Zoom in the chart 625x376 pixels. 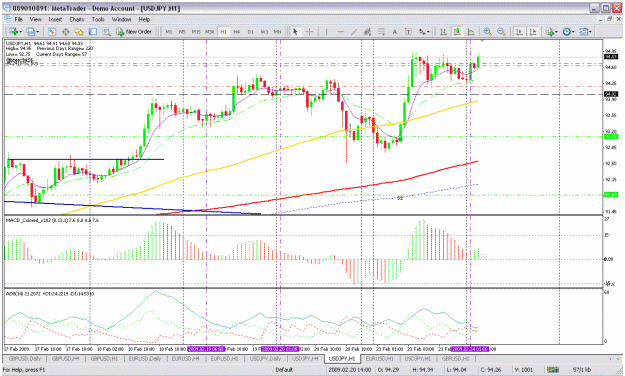(x=487, y=31)
